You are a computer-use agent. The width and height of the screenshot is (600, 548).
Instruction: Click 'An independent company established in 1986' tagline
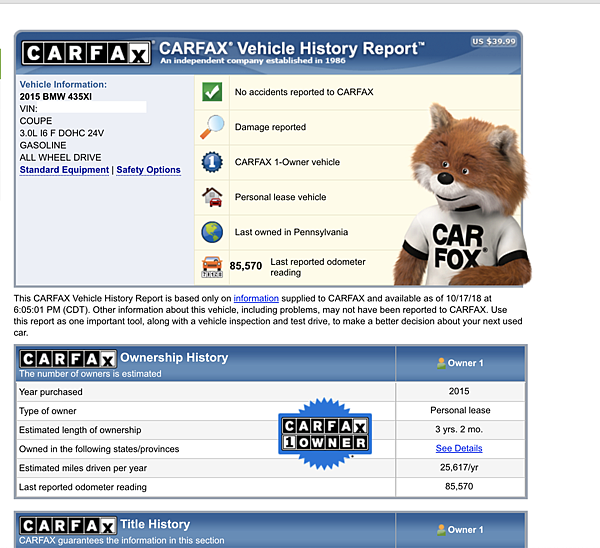tap(253, 60)
